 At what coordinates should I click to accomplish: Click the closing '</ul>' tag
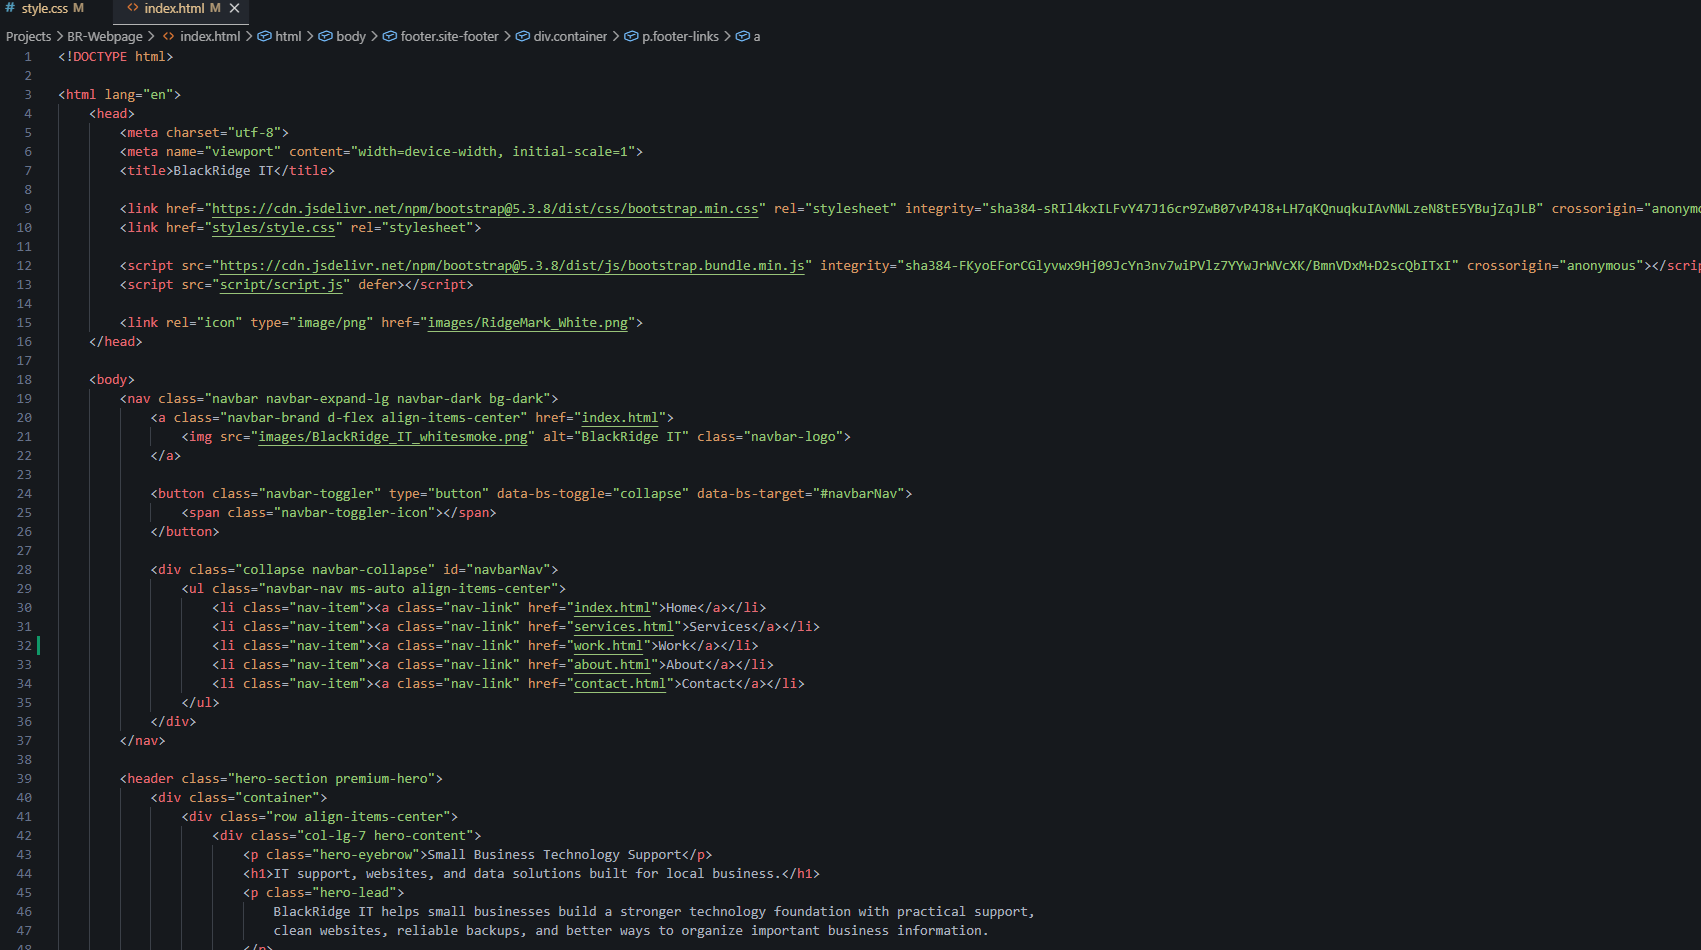point(201,703)
